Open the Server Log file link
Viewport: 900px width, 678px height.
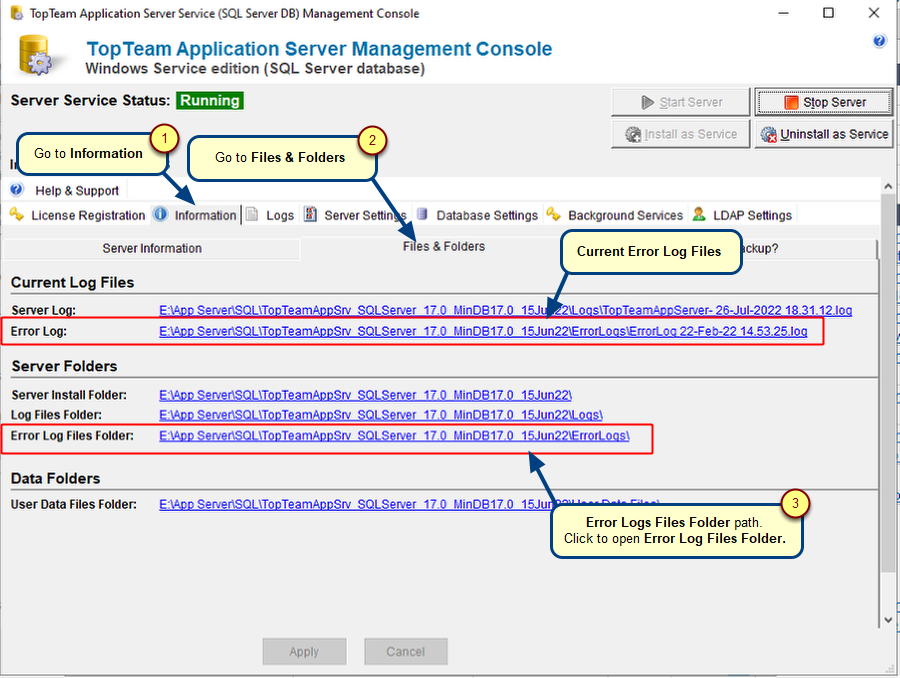[x=505, y=311]
